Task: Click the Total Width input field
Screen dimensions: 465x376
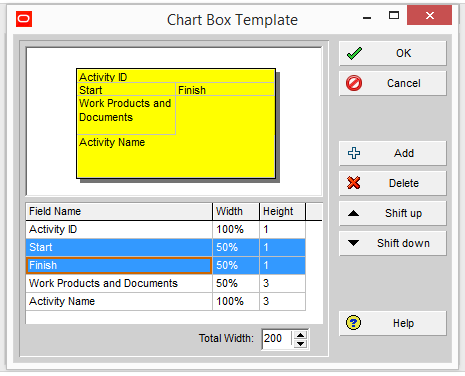Action: tap(278, 339)
